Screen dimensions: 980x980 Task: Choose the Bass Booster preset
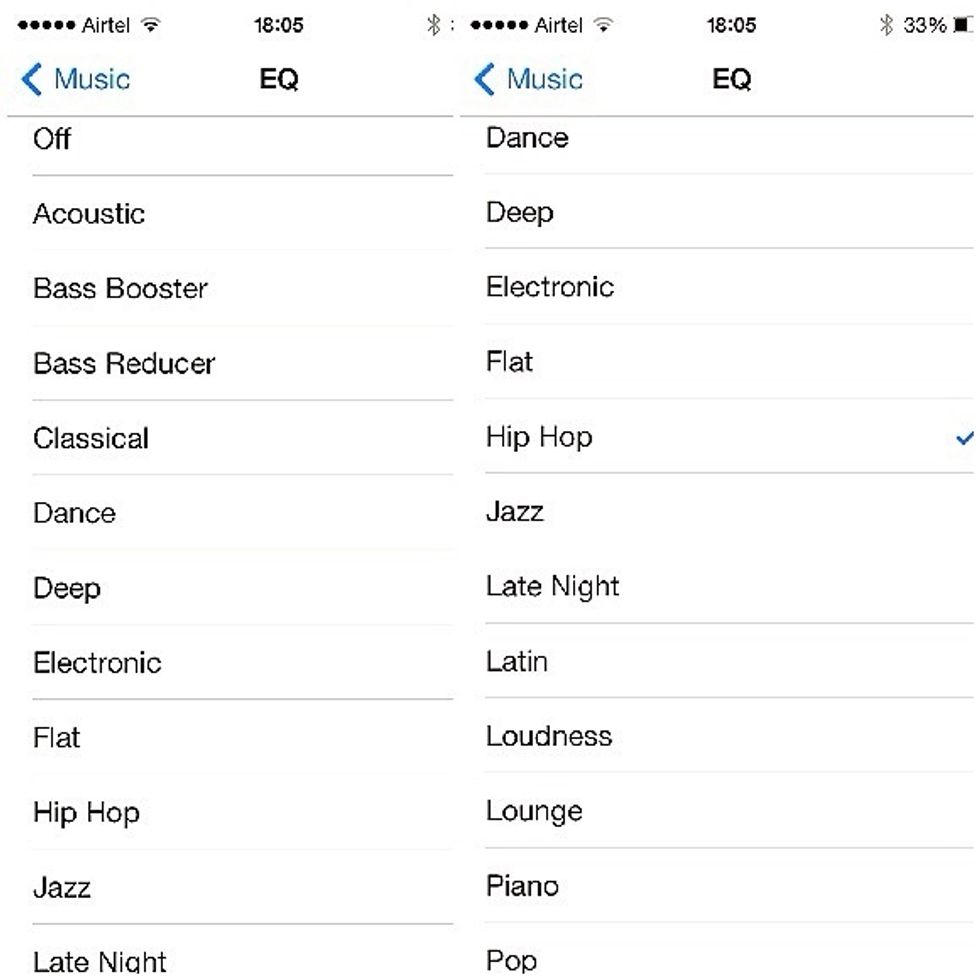pyautogui.click(x=120, y=288)
